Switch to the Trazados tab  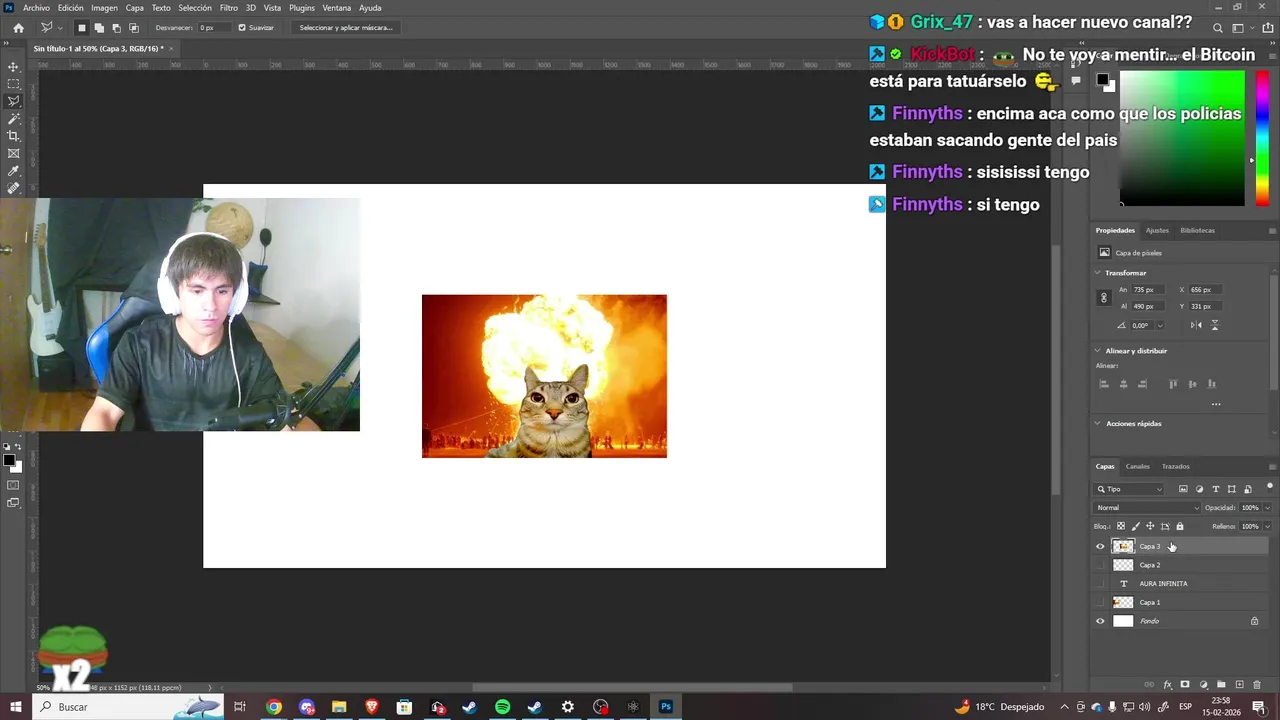point(1176,466)
